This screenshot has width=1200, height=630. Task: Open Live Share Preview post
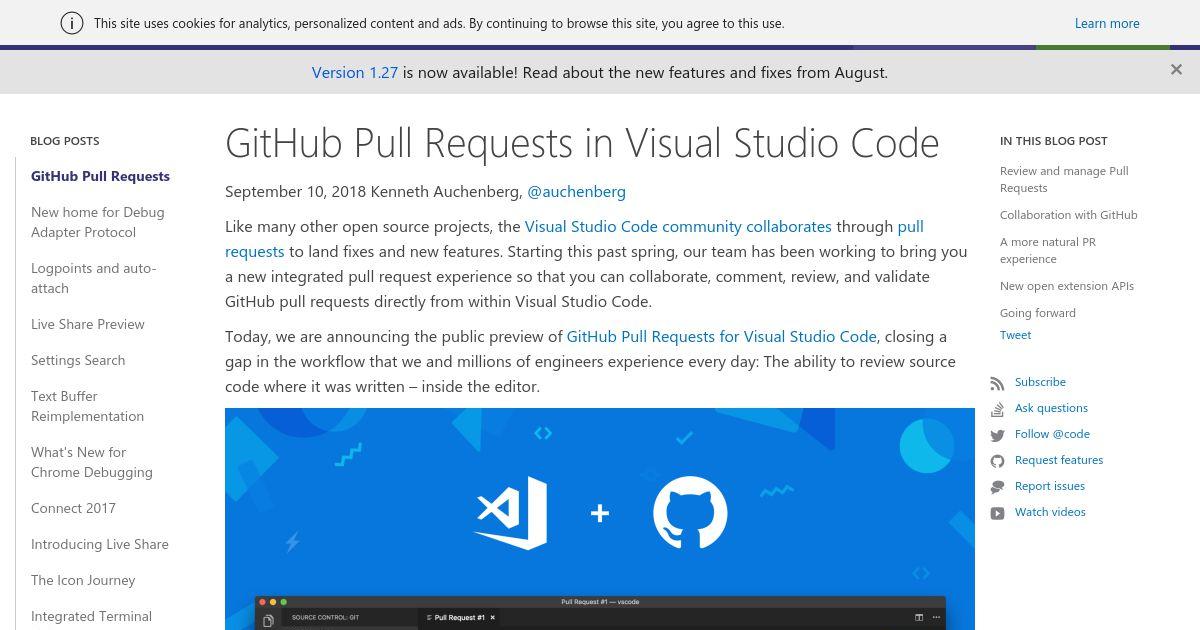pos(88,324)
